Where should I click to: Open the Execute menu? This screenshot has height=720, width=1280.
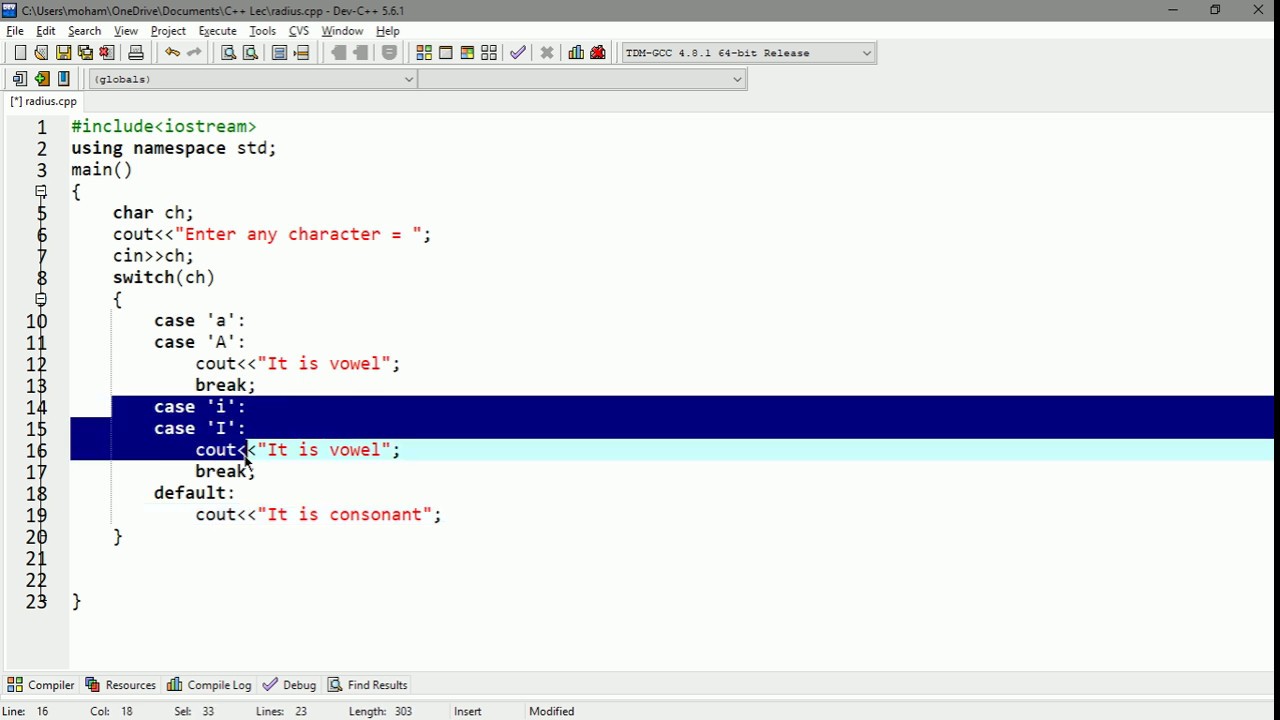tap(217, 31)
